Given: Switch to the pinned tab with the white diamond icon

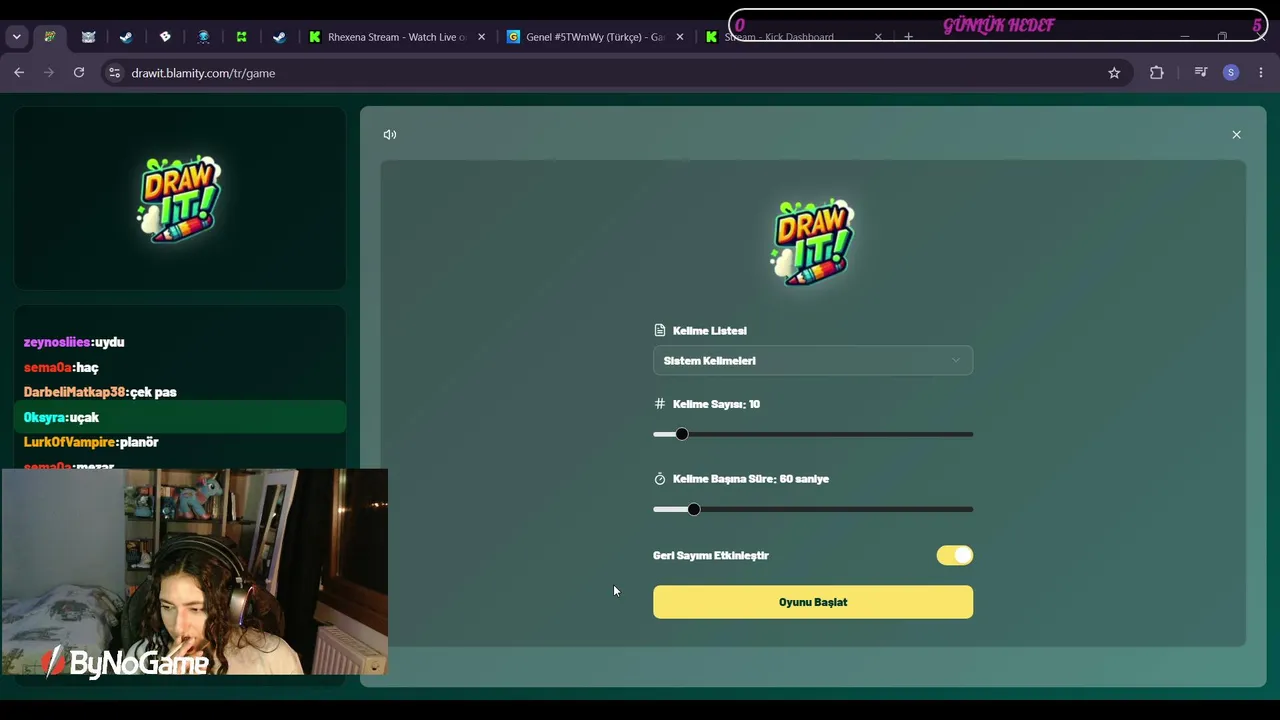Looking at the screenshot, I should 165,37.
